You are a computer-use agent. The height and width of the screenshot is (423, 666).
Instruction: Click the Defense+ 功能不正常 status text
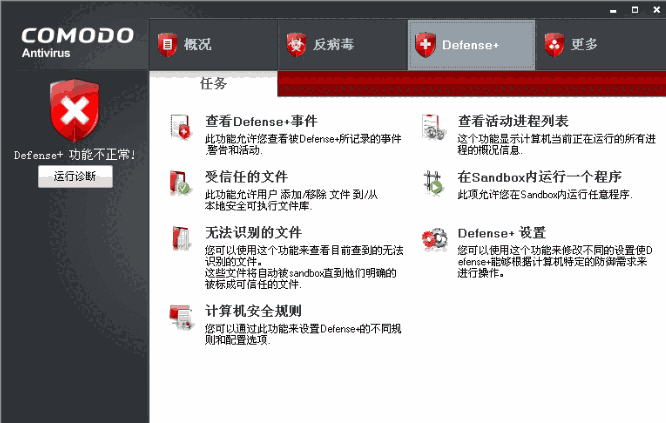75,155
